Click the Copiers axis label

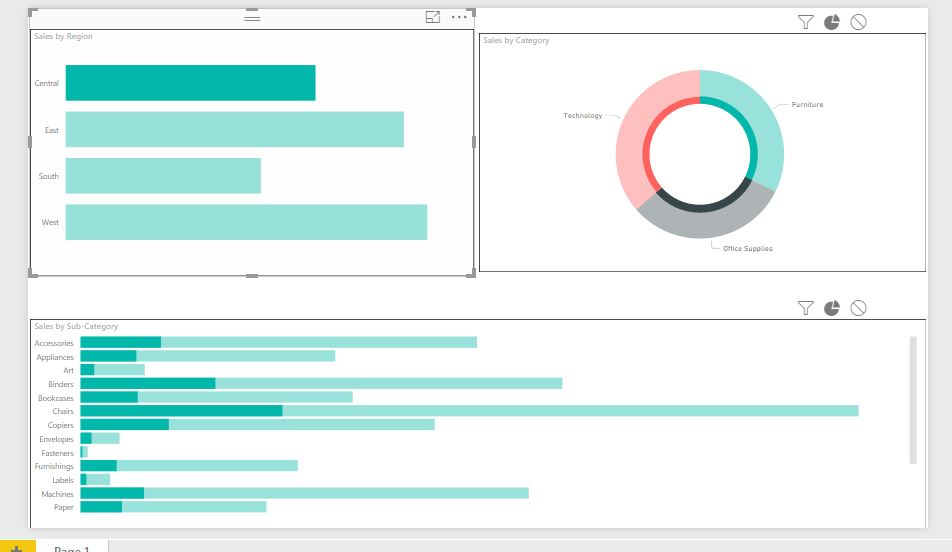(x=61, y=425)
